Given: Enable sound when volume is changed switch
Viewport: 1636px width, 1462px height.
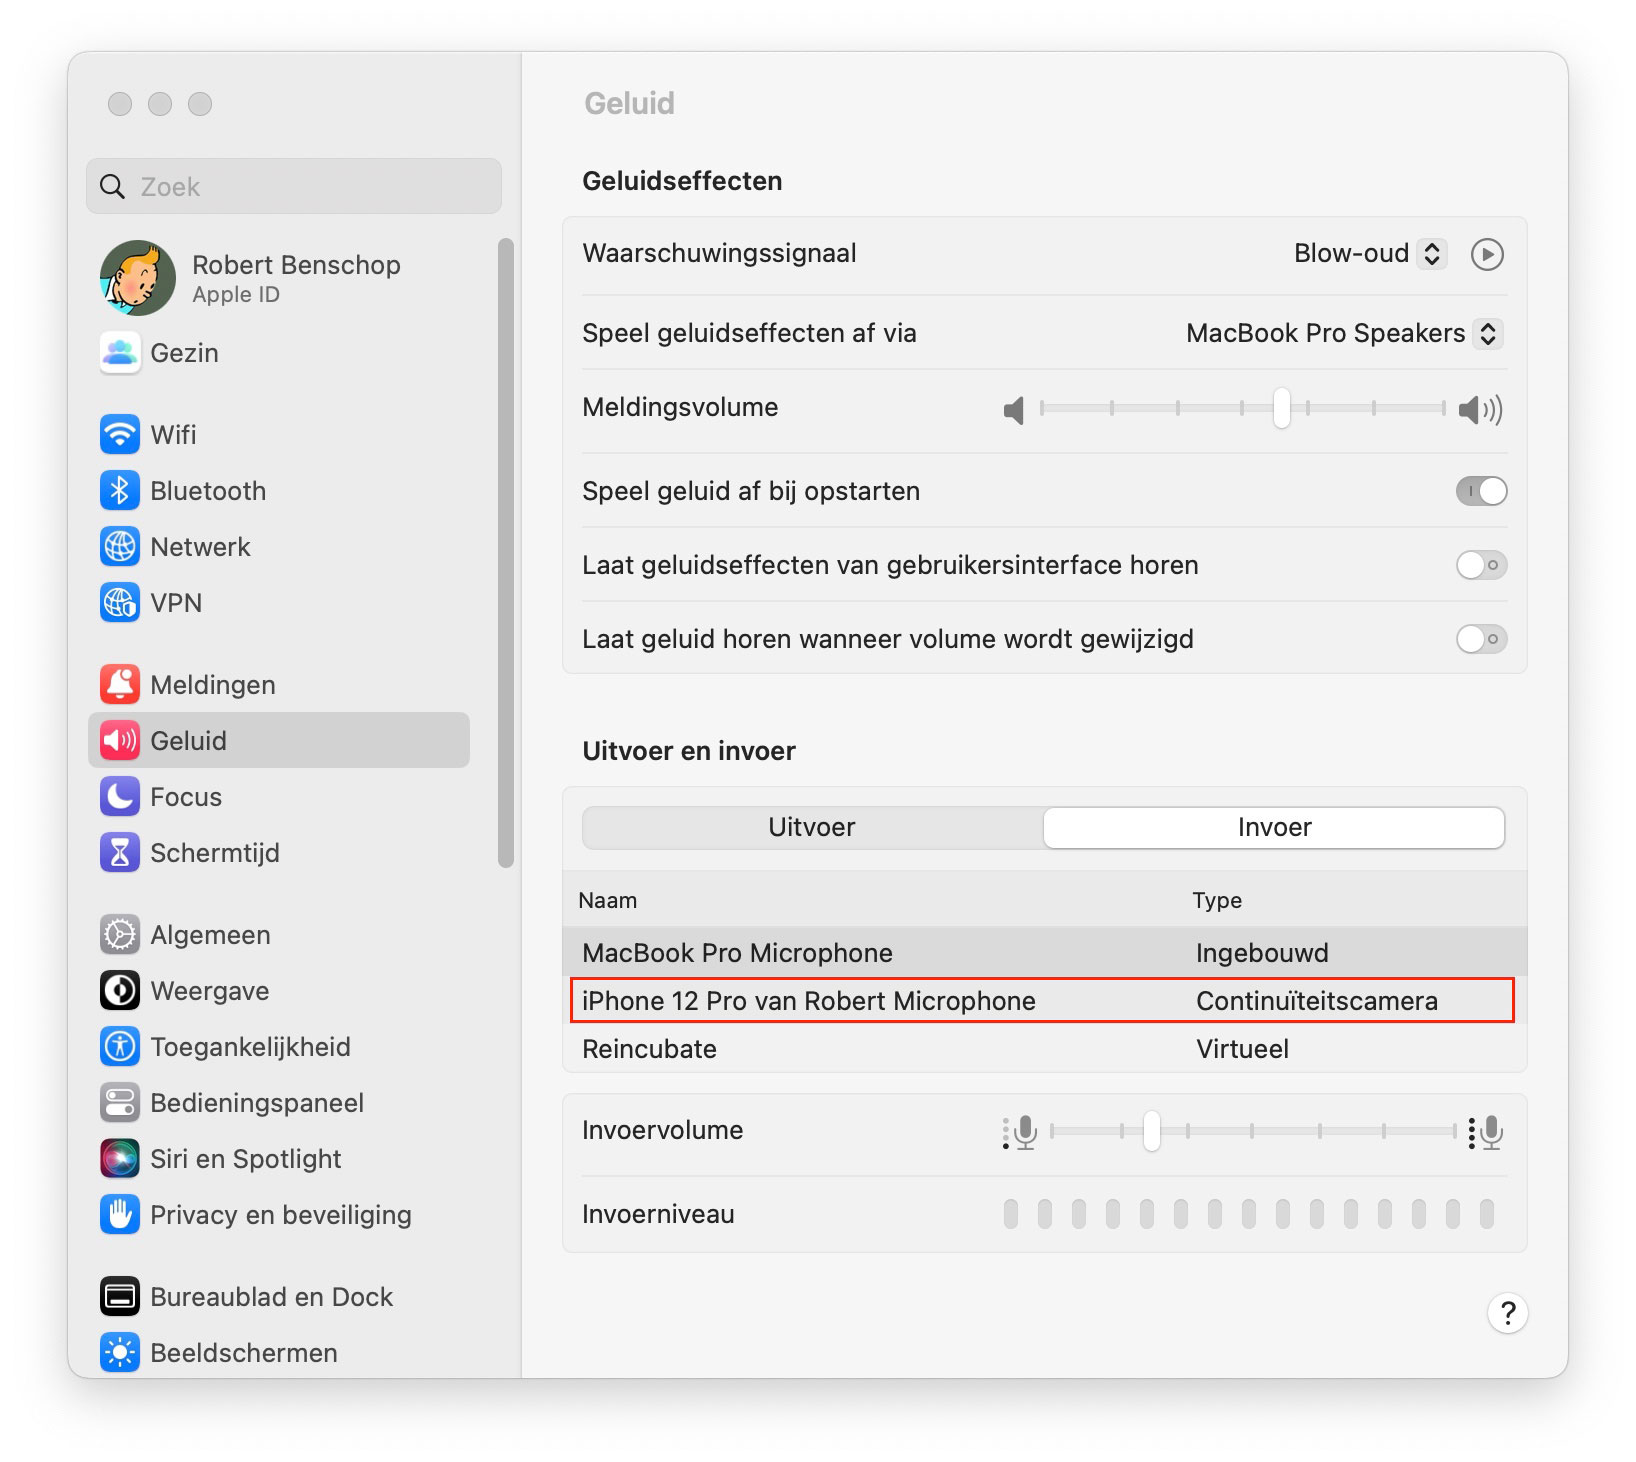Looking at the screenshot, I should [x=1481, y=639].
